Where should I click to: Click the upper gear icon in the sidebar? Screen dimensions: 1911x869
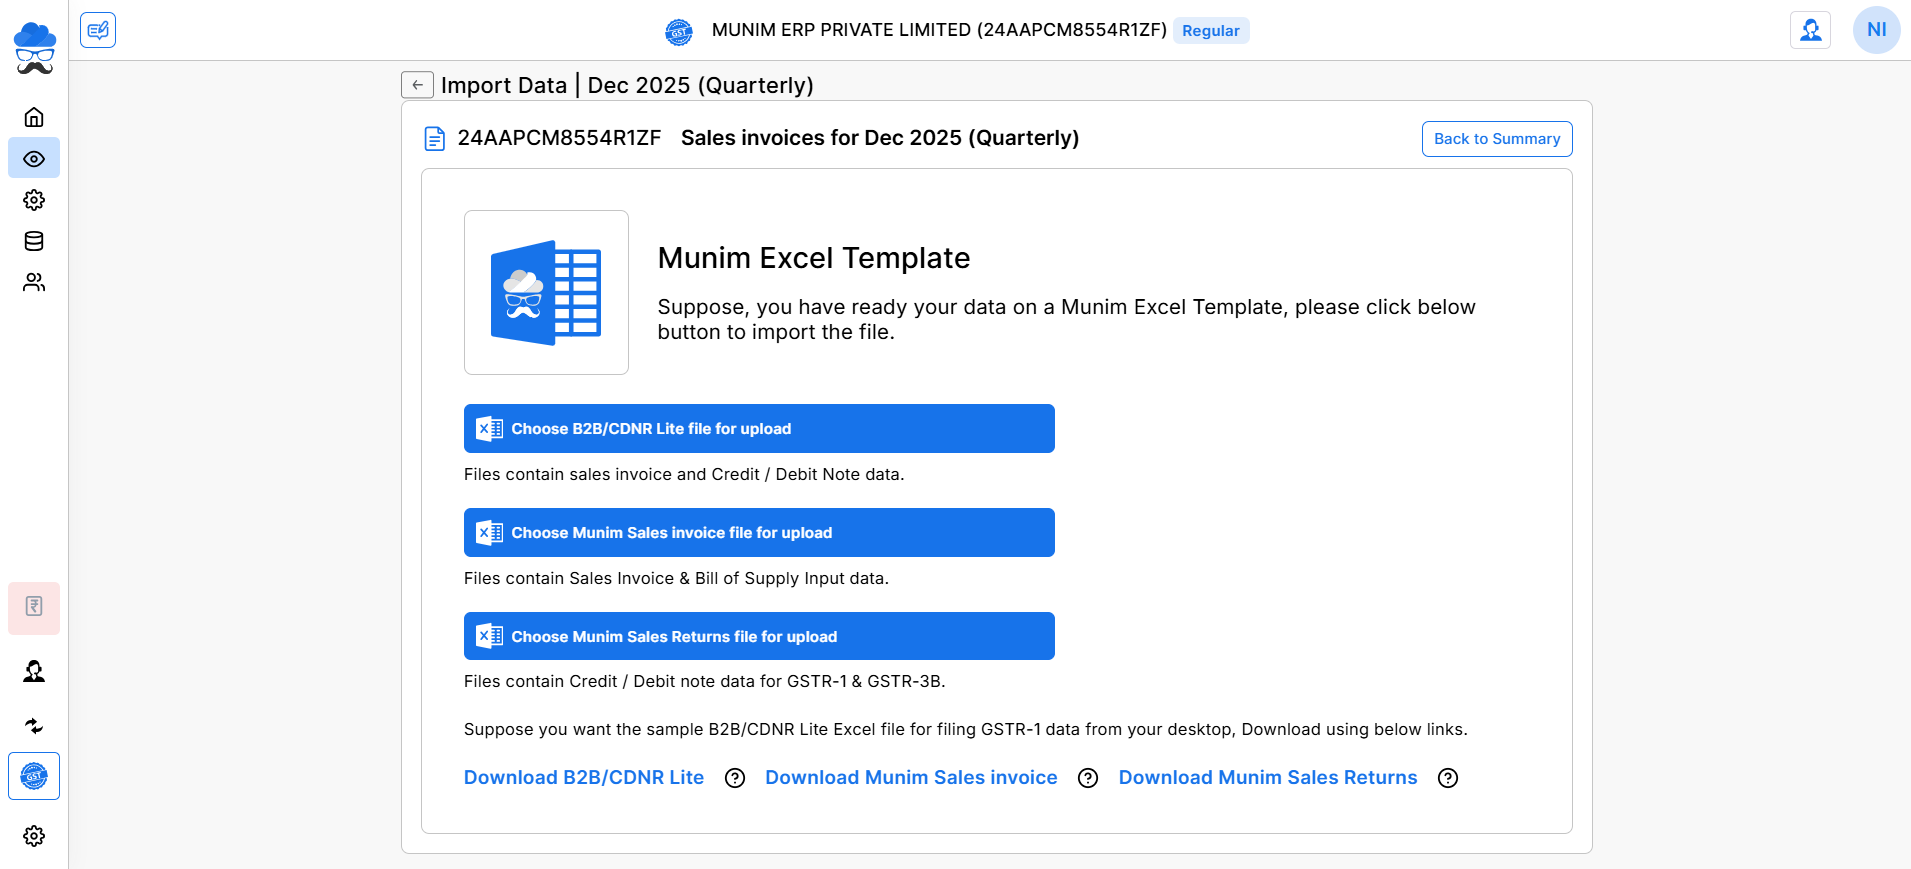tap(34, 200)
